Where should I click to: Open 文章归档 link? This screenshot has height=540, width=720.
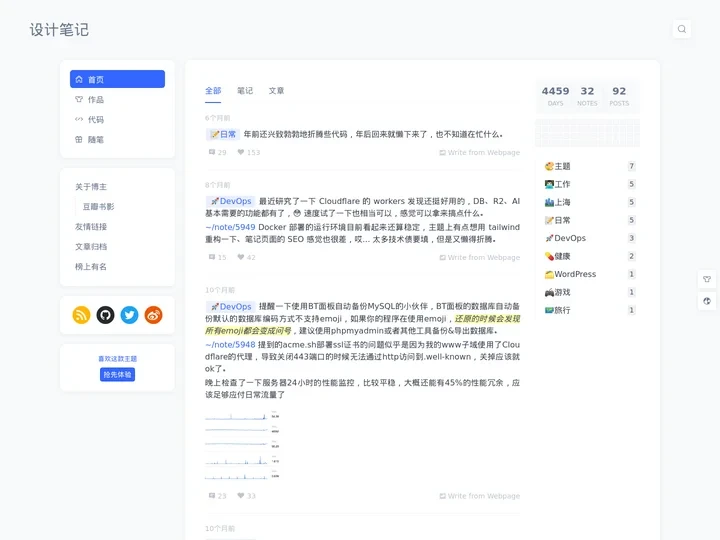[x=91, y=247]
